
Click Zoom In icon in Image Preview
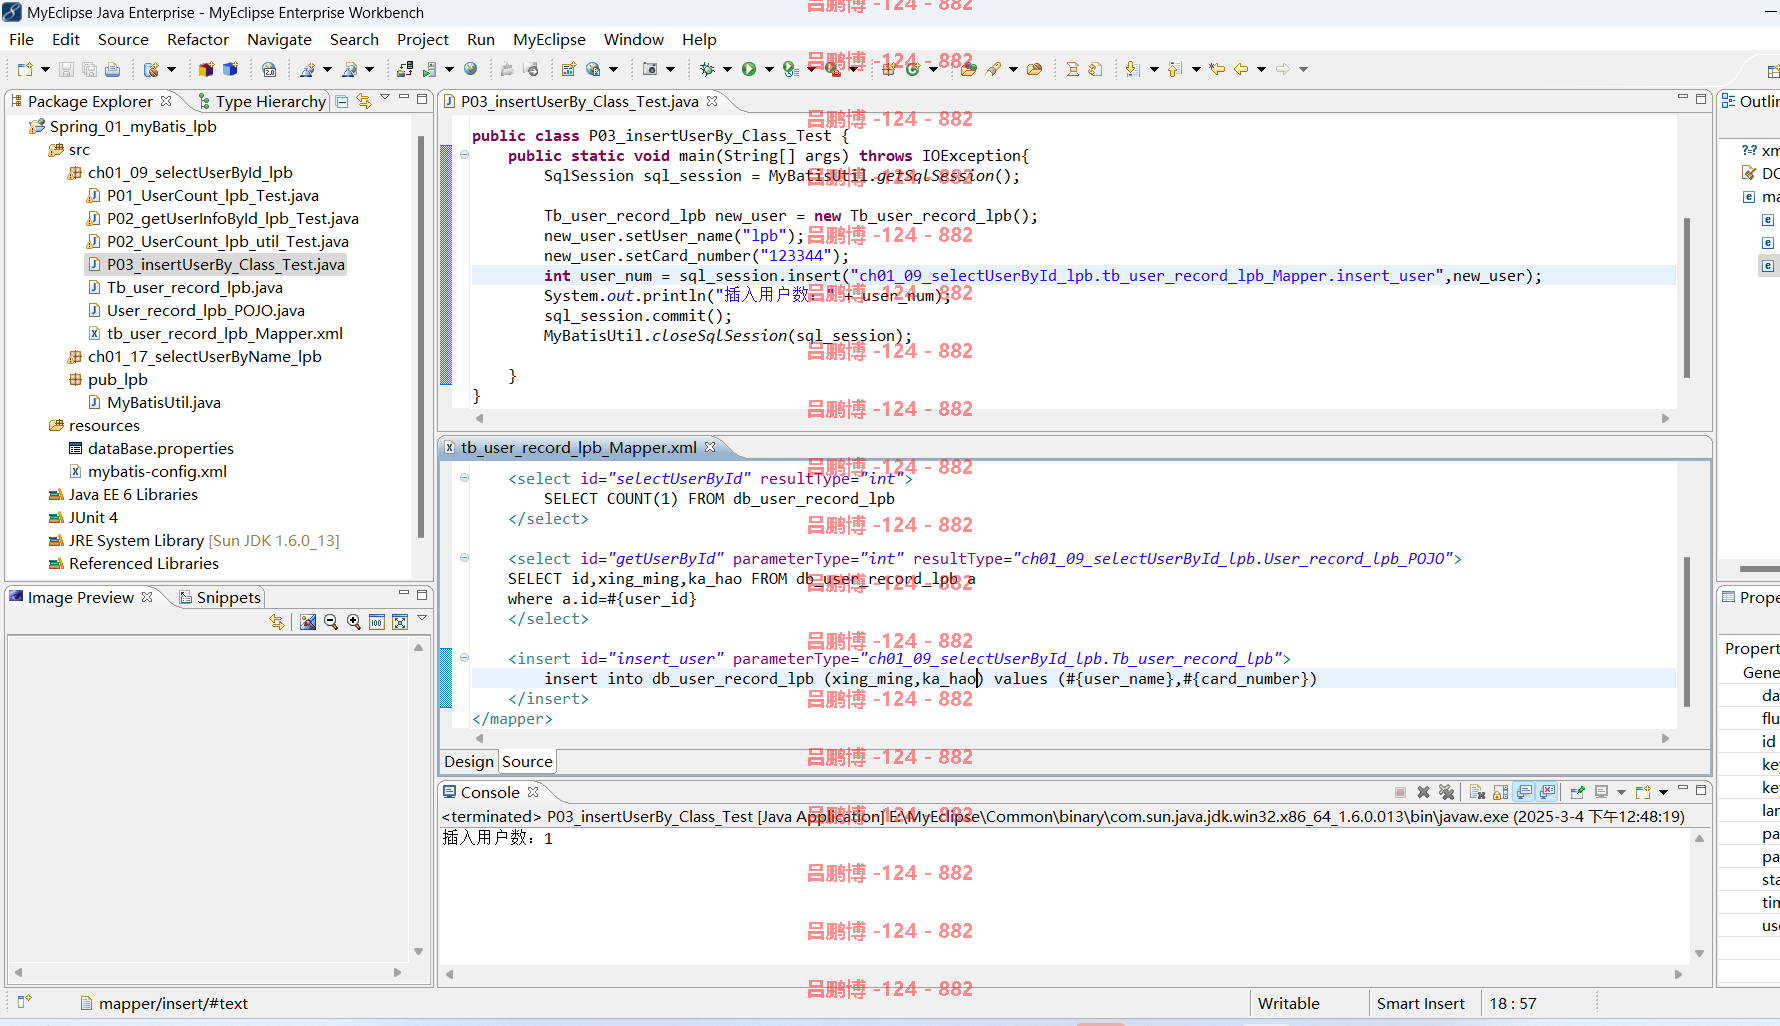click(354, 622)
